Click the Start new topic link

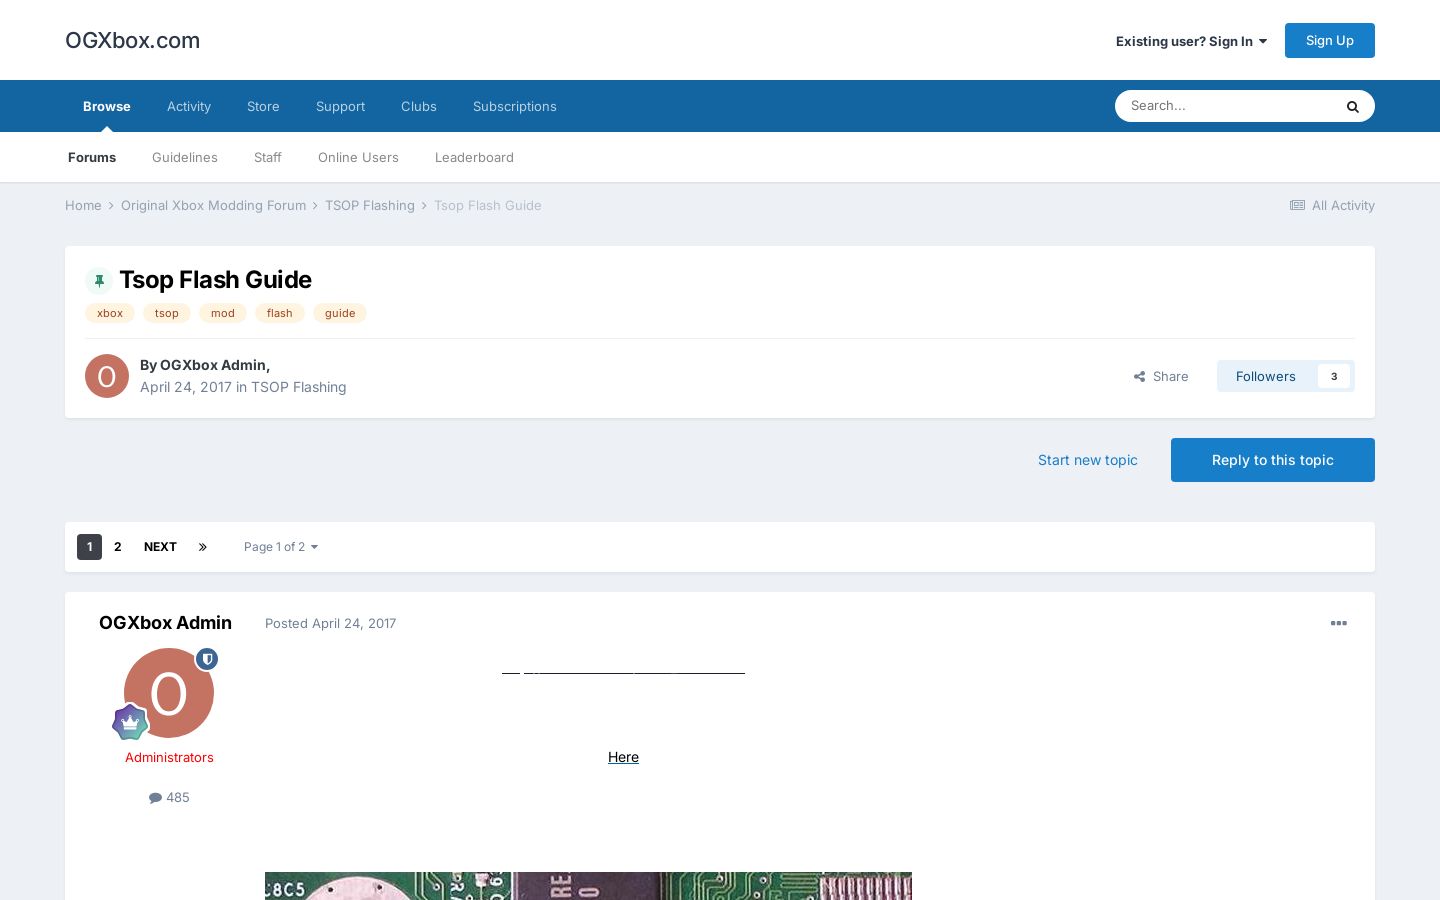coord(1088,460)
